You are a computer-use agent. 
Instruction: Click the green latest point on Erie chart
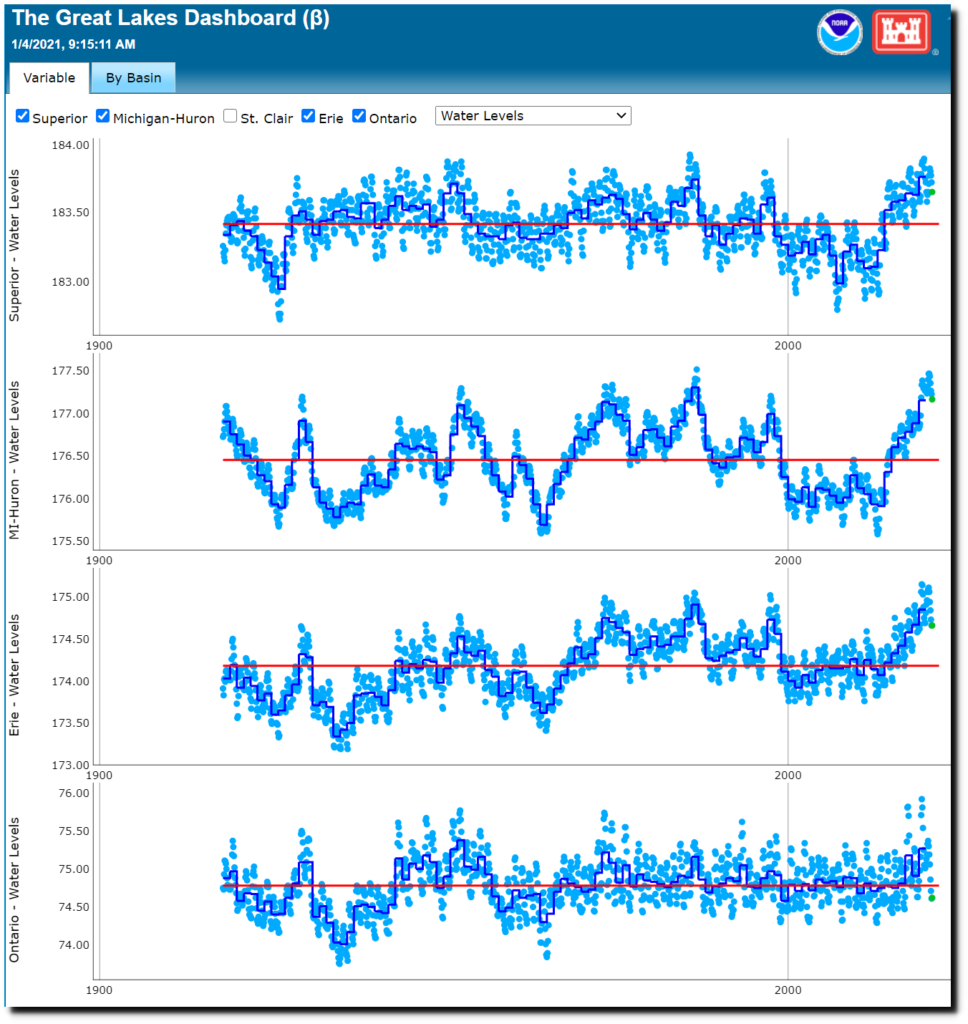(931, 626)
